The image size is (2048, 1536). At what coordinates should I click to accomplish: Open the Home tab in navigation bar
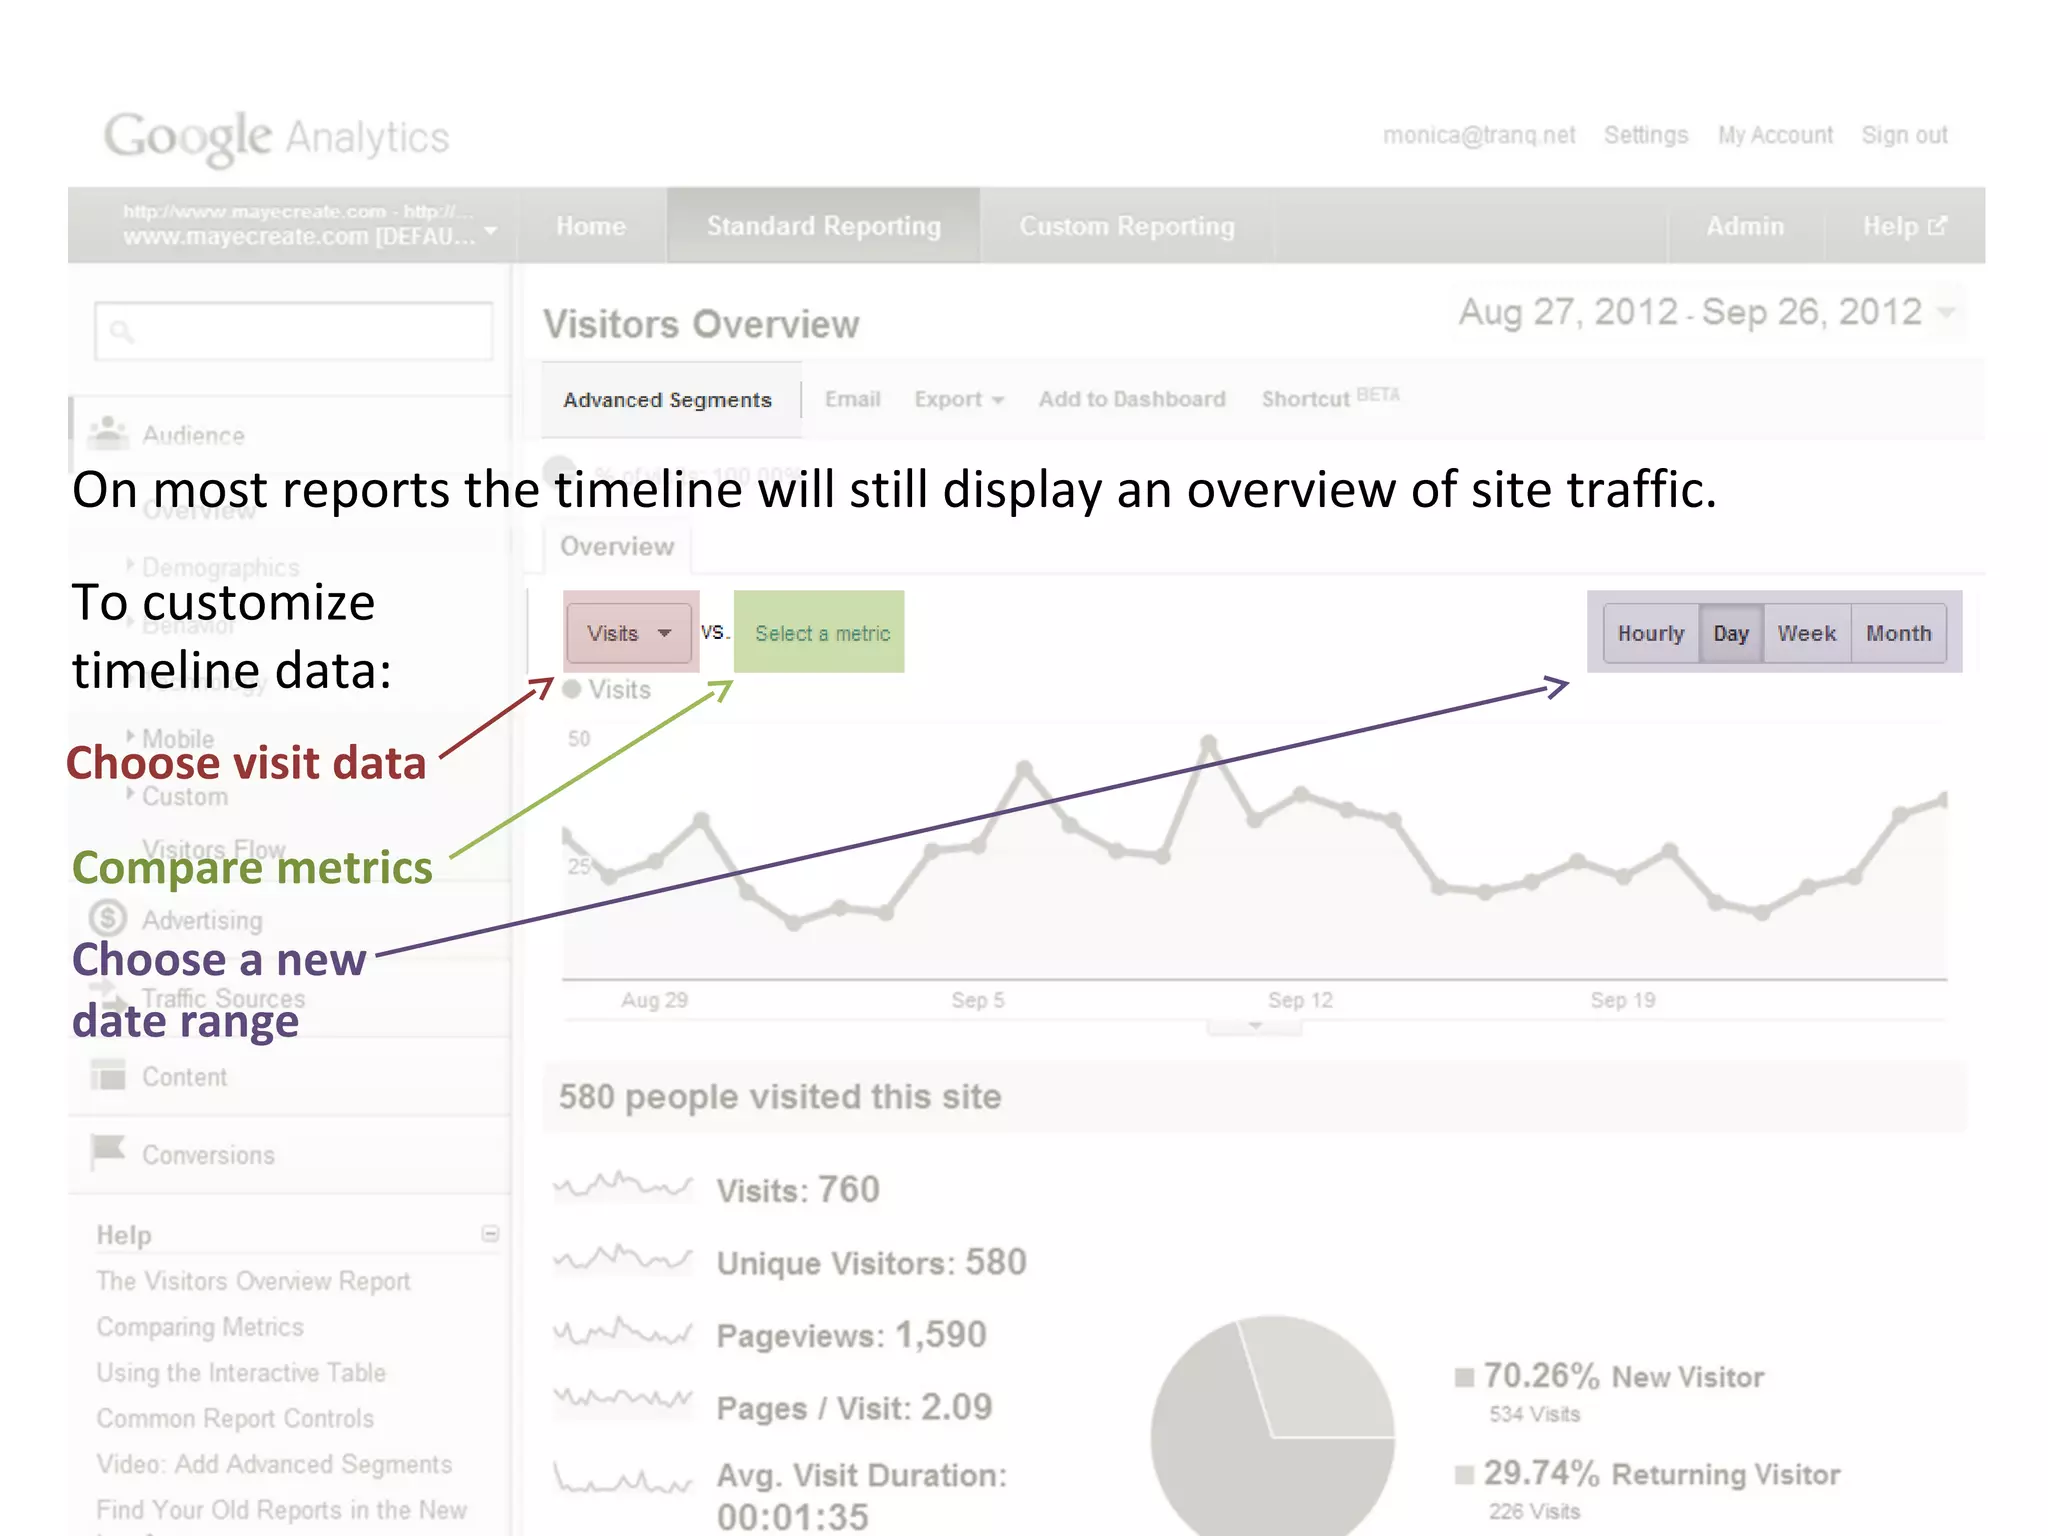[591, 226]
